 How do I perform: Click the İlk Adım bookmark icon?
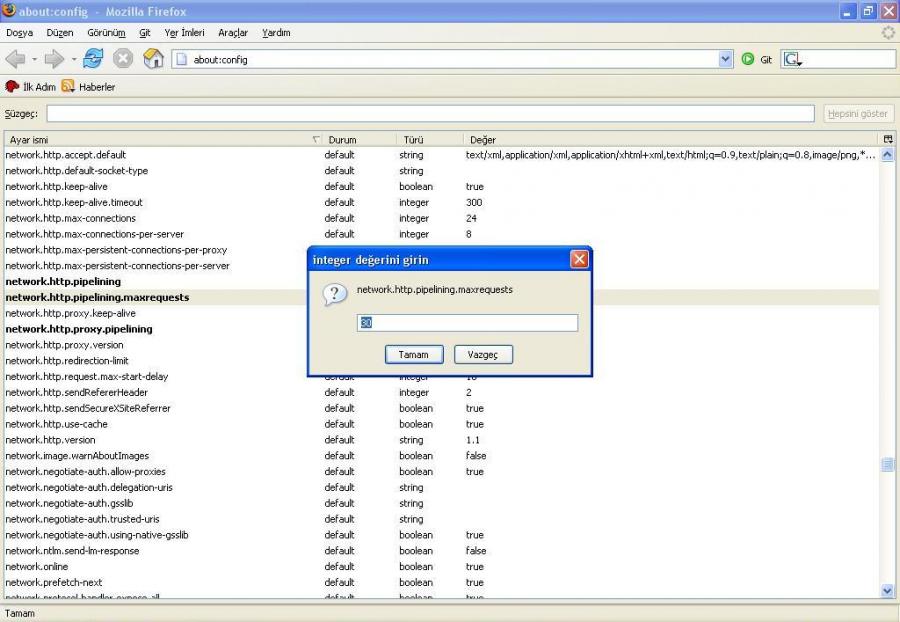(12, 87)
